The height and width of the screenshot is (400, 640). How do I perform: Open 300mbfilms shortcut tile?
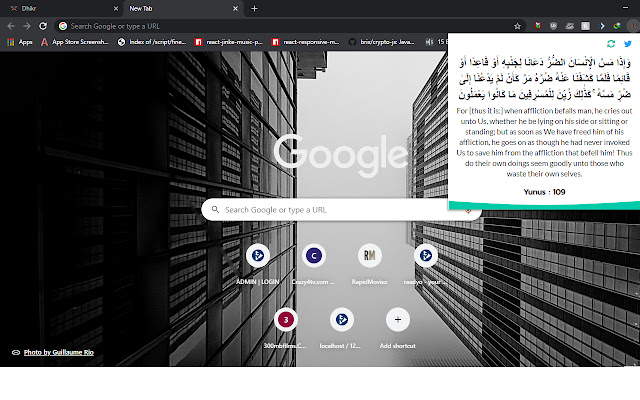point(285,328)
